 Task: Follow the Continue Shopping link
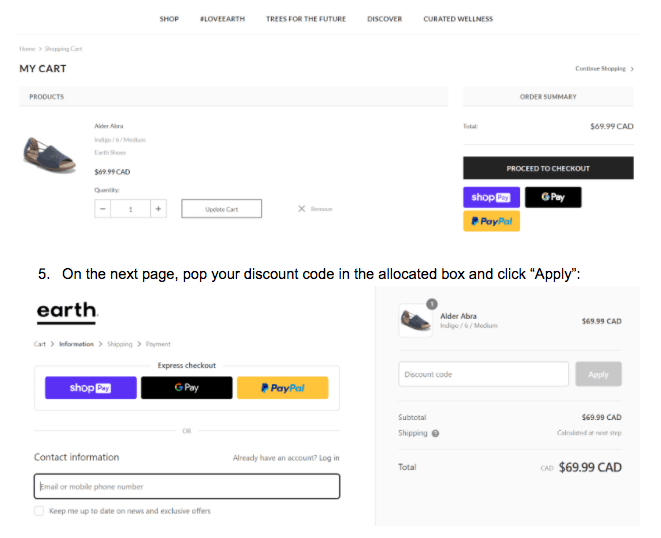point(603,69)
